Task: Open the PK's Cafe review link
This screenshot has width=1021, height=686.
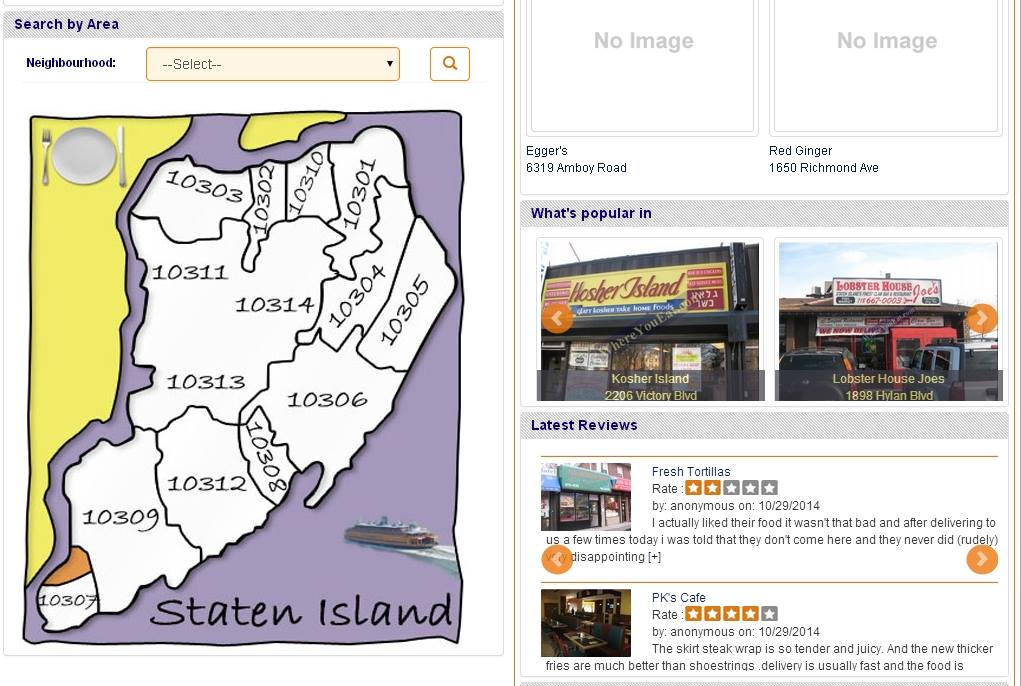Action: (x=678, y=598)
